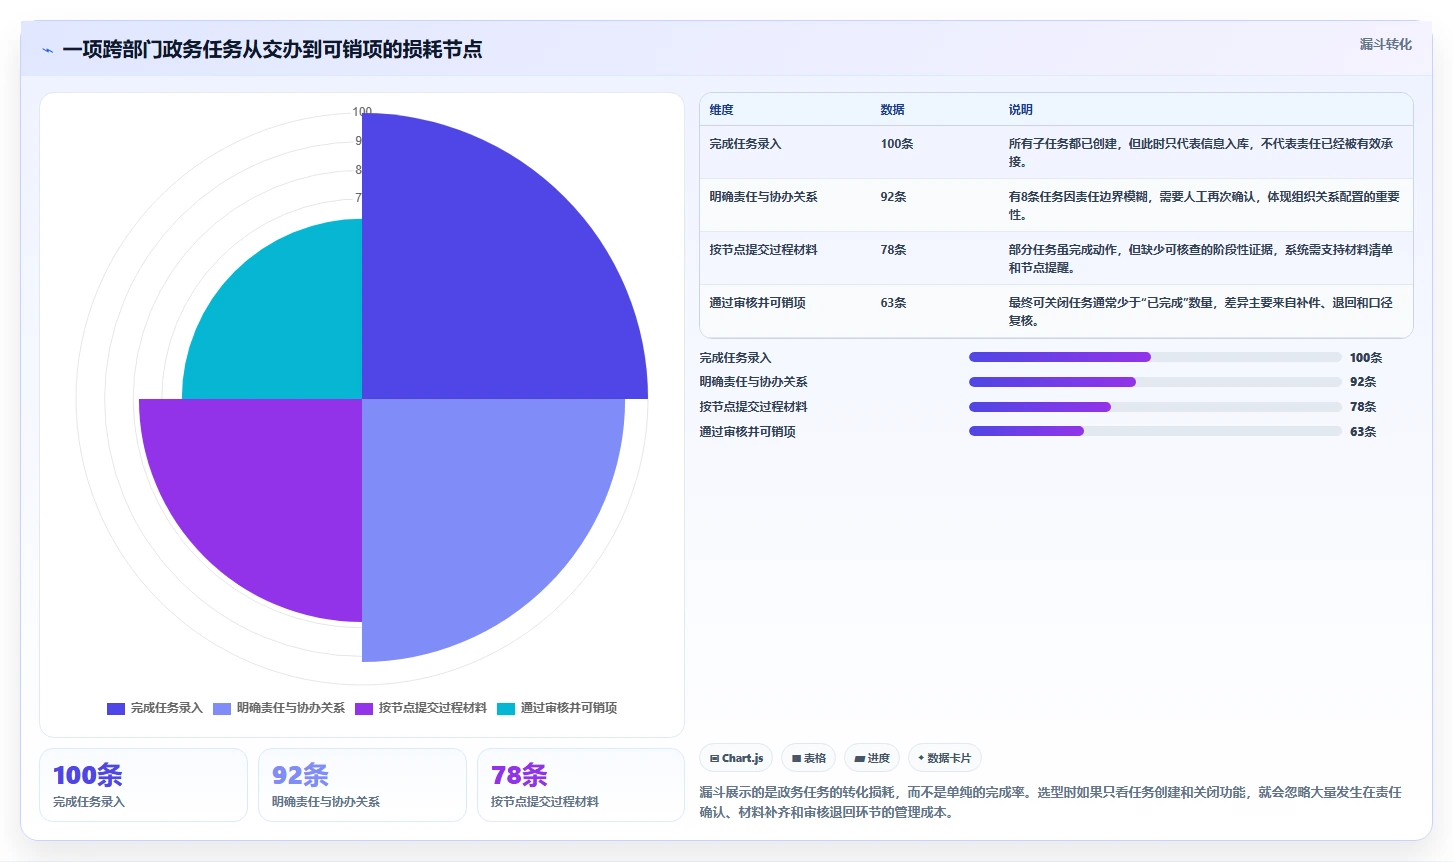Screen dimensions: 1453x862
Task: Open the 78条 按节点提交过程材料 data card
Action: pyautogui.click(x=581, y=785)
